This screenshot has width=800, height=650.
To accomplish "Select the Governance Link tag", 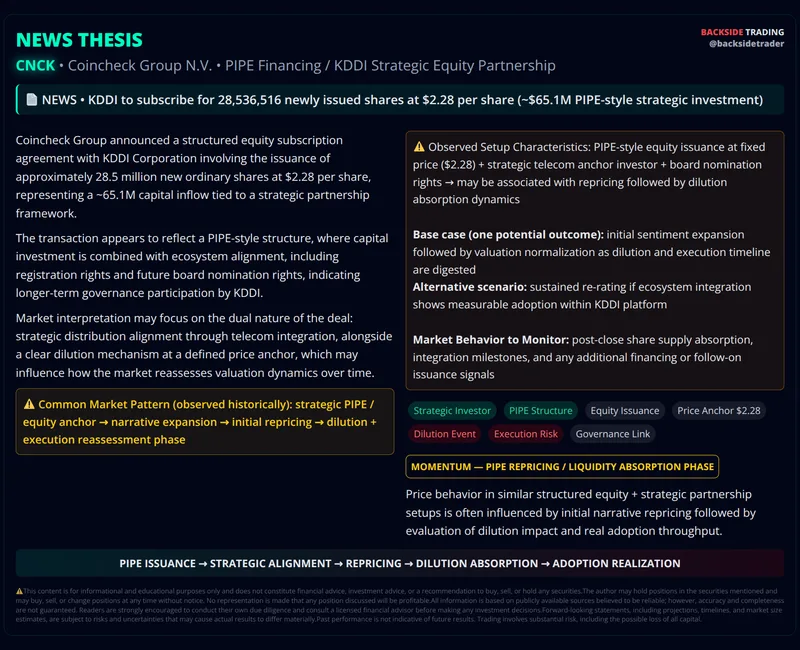I will [613, 434].
